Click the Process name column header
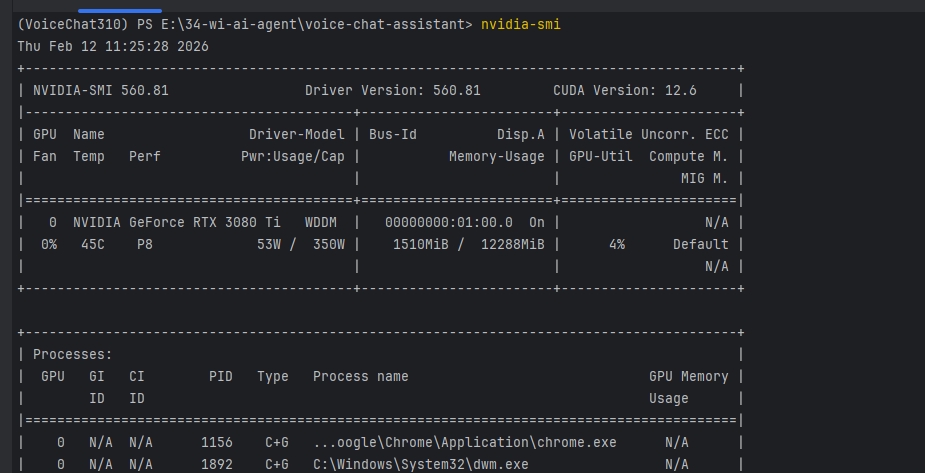925x473 pixels. pyautogui.click(x=360, y=377)
